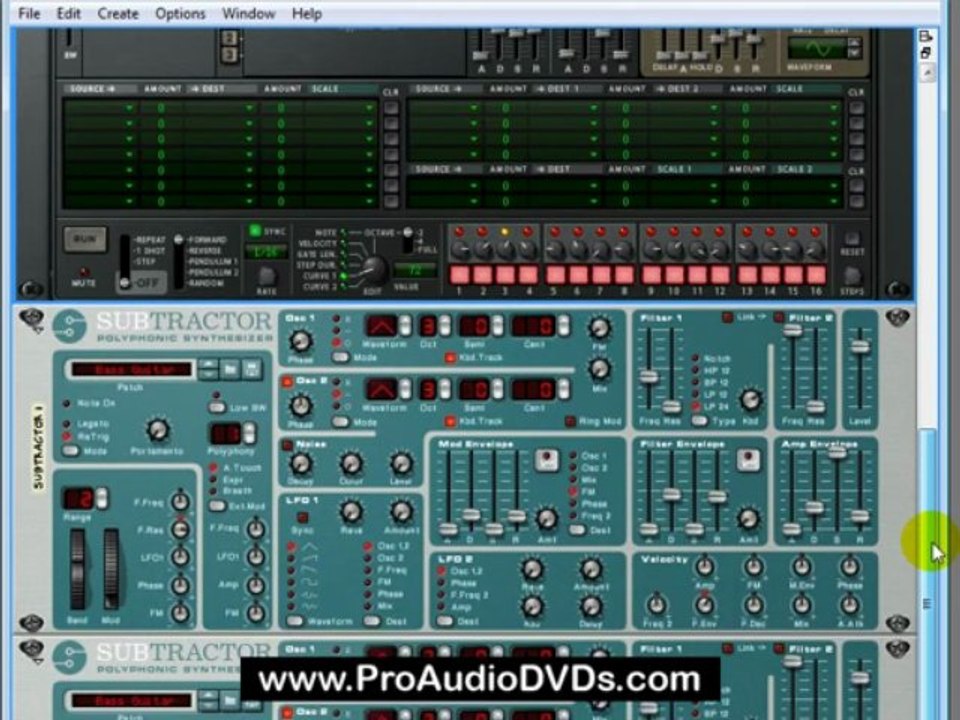Click the step 10 knob in Thor sequencer
The height and width of the screenshot is (720, 960).
tap(674, 249)
